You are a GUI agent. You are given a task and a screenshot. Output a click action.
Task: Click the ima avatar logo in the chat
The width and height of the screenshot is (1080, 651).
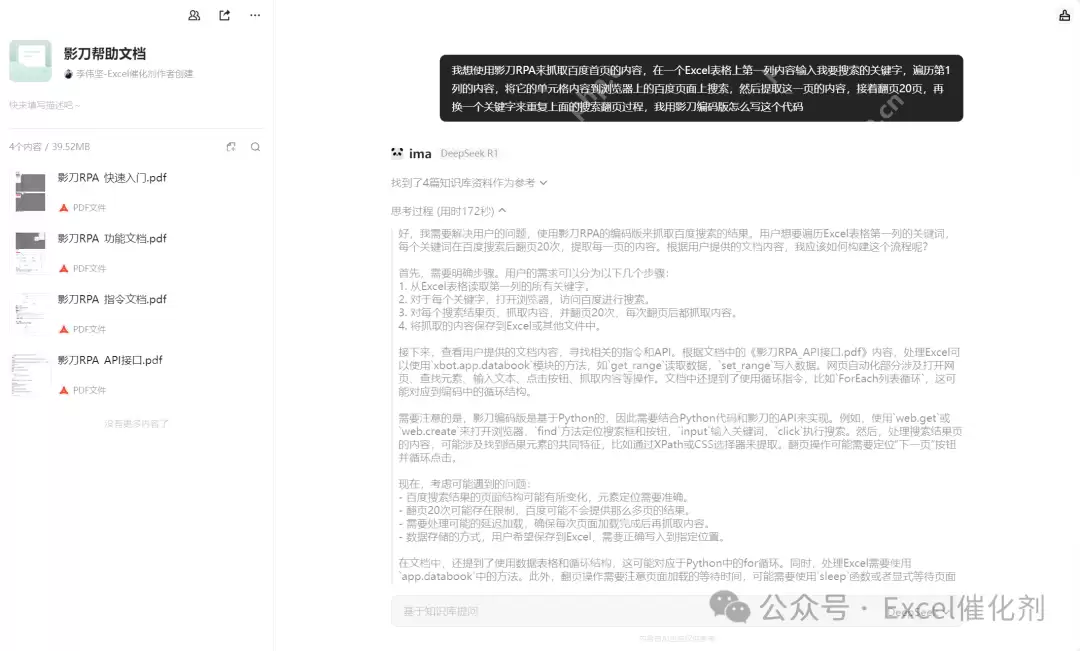click(397, 152)
